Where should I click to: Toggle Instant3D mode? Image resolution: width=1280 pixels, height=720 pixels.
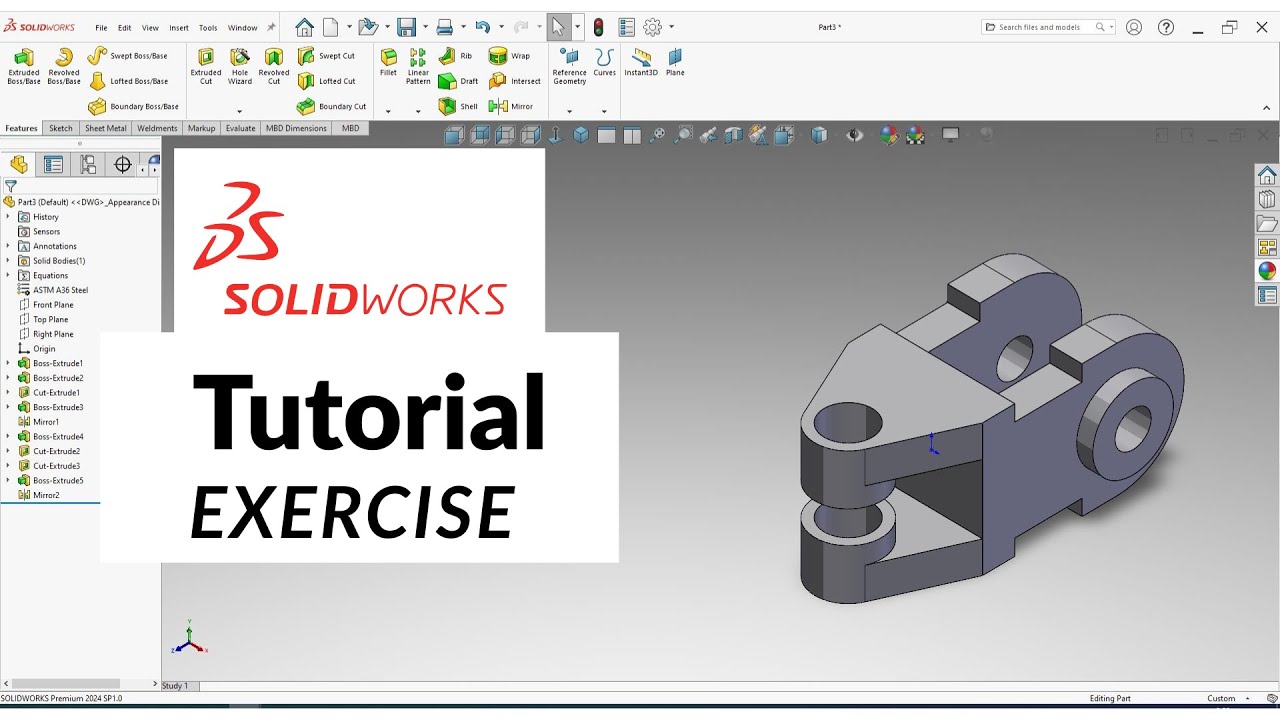click(x=641, y=62)
